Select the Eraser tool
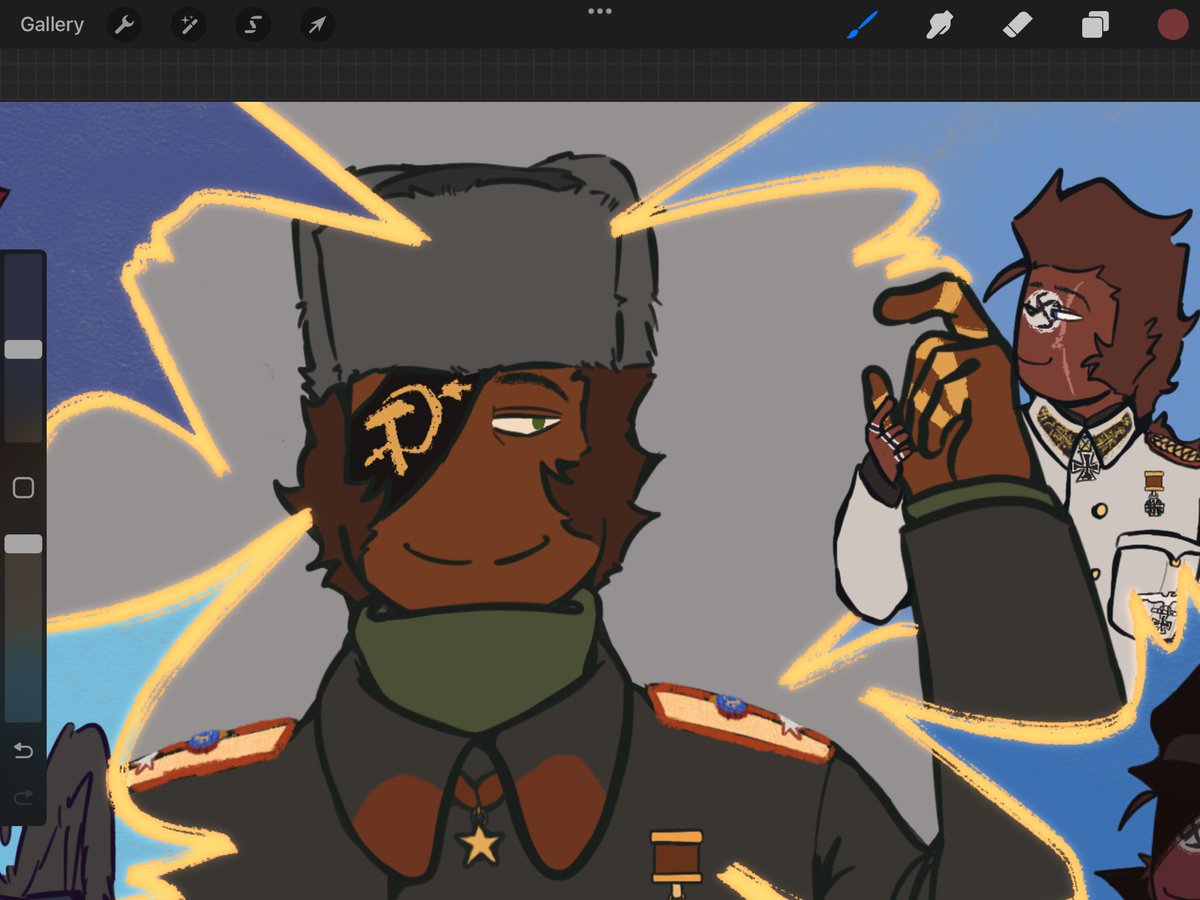 click(1017, 24)
